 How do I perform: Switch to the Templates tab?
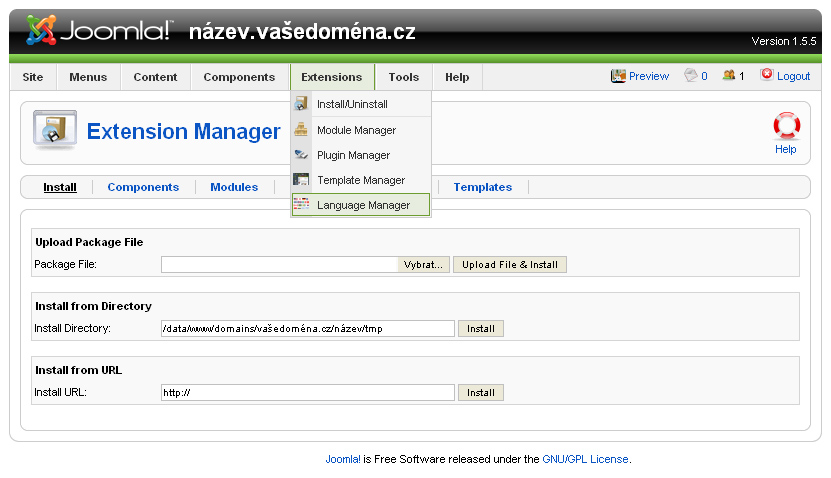point(483,187)
